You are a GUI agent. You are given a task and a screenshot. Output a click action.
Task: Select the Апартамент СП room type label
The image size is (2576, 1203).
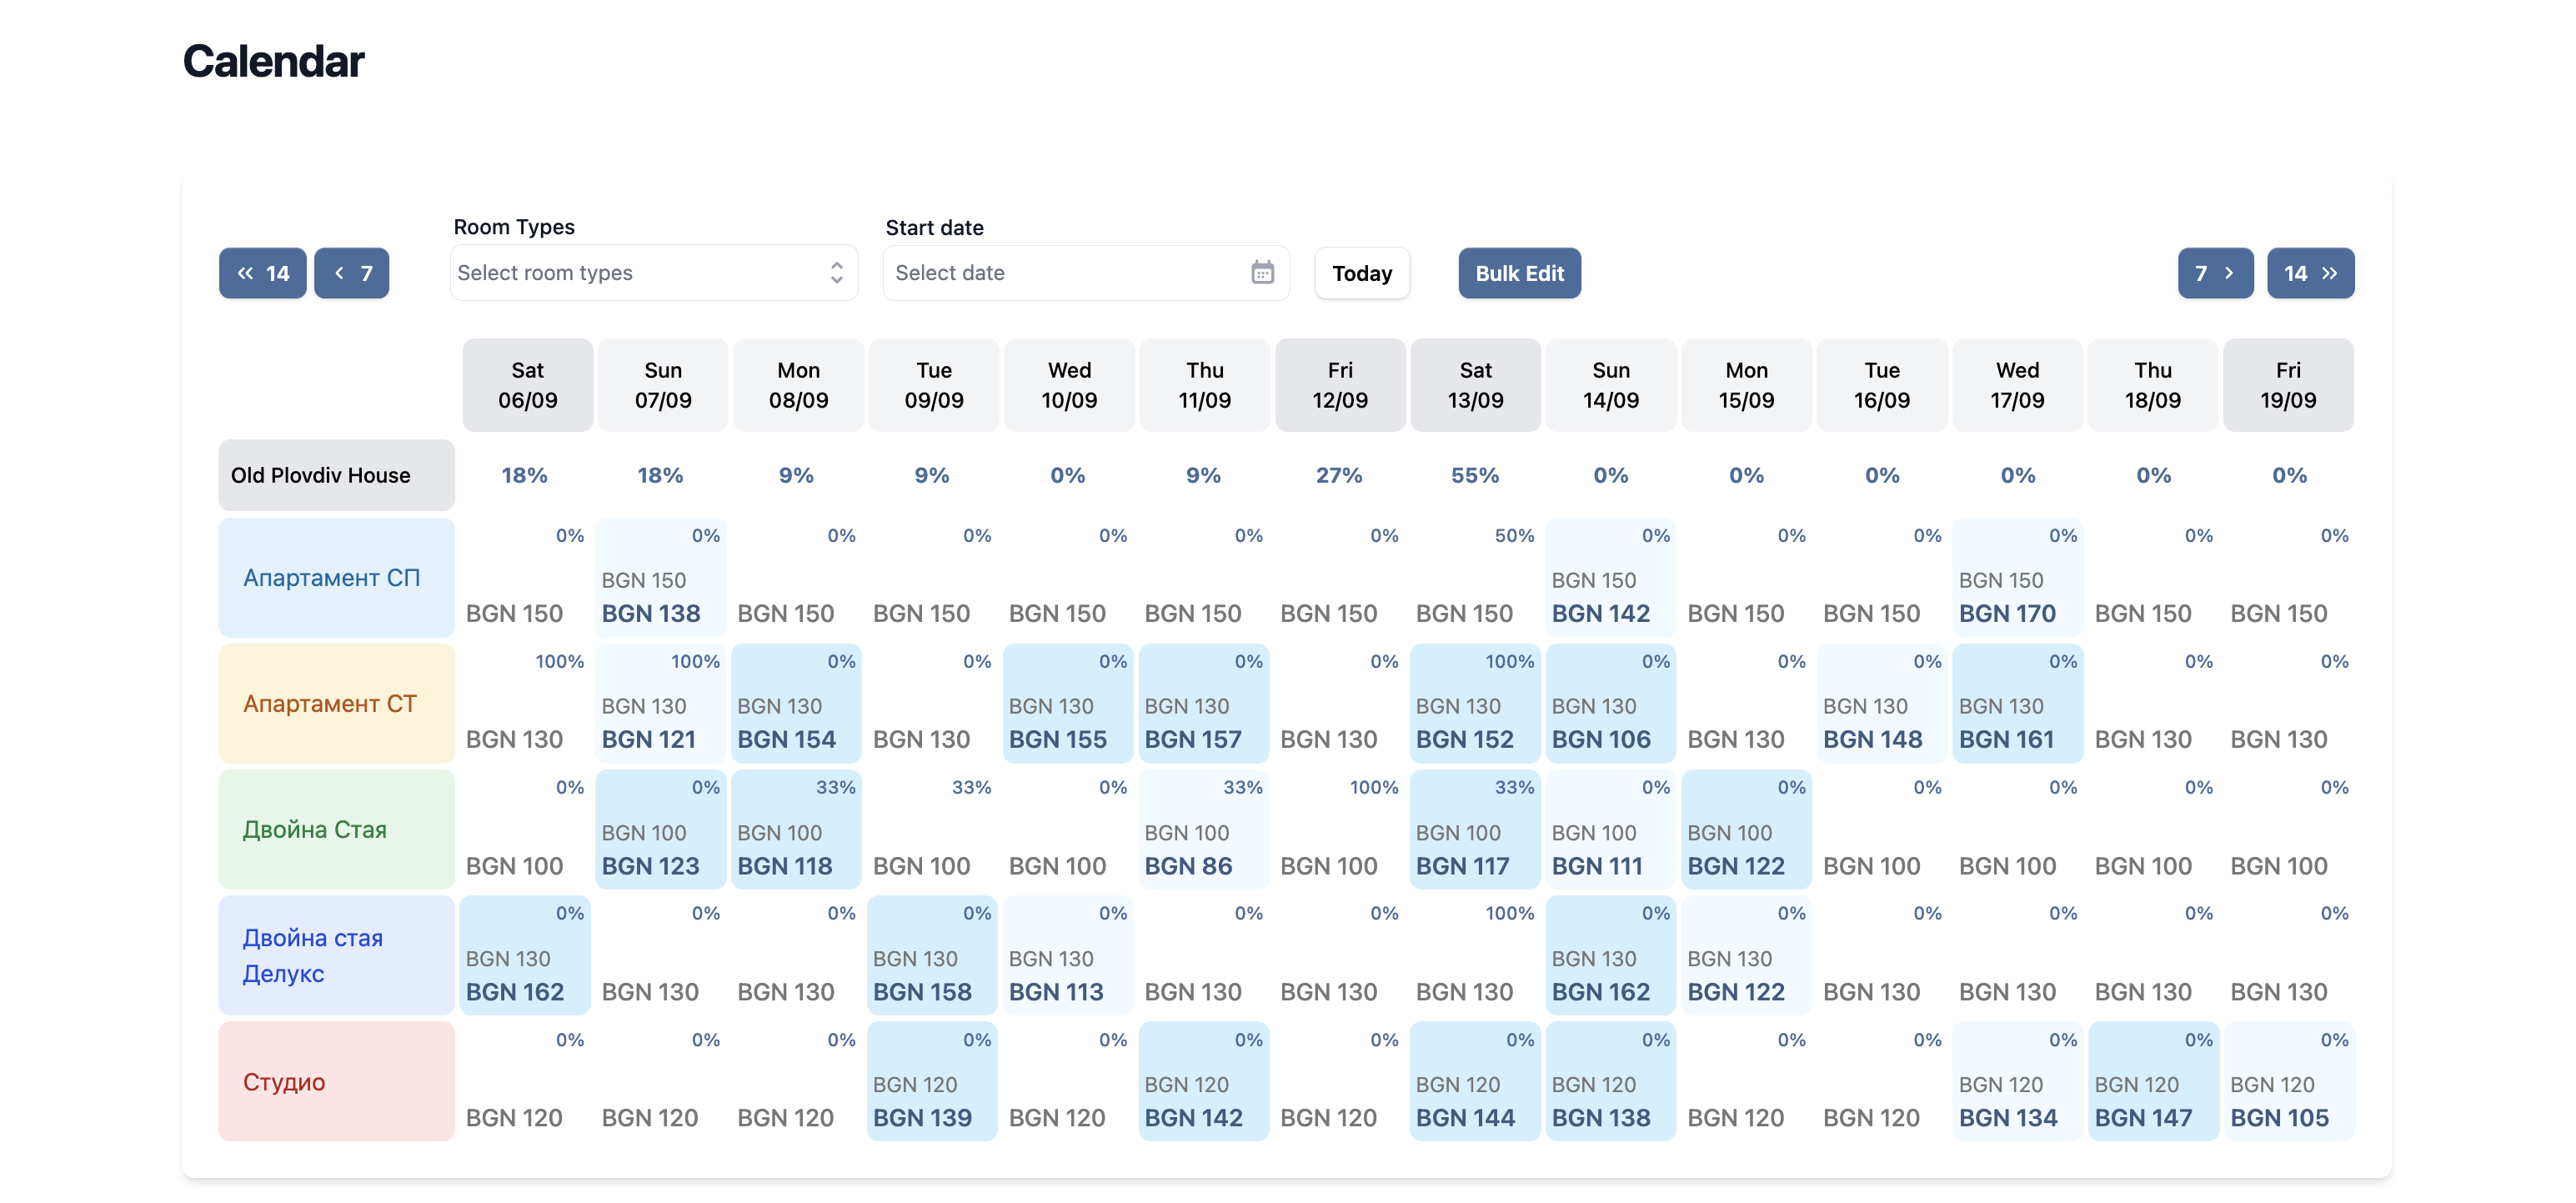click(332, 577)
